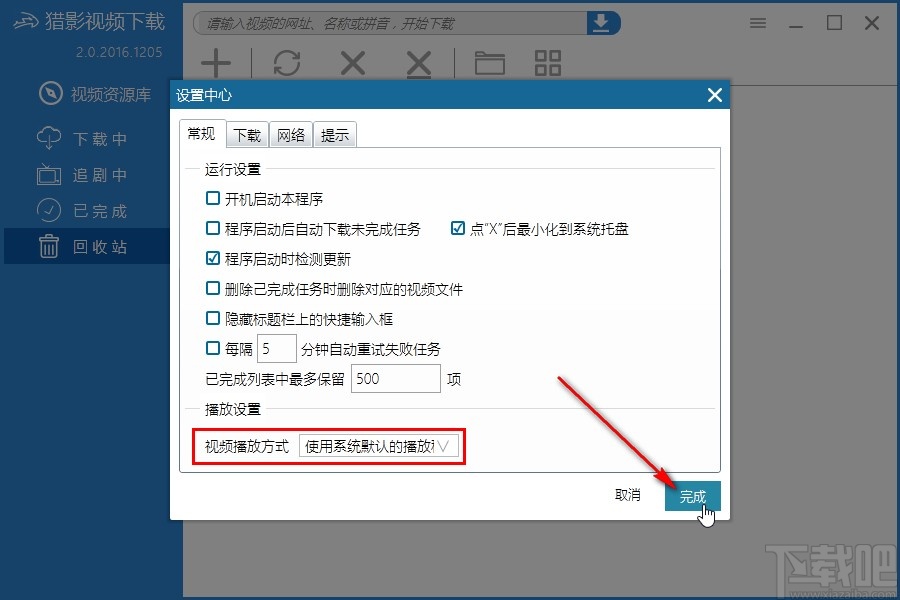The height and width of the screenshot is (600, 900).
Task: Click the 完成 button to save settings
Action: tap(692, 496)
